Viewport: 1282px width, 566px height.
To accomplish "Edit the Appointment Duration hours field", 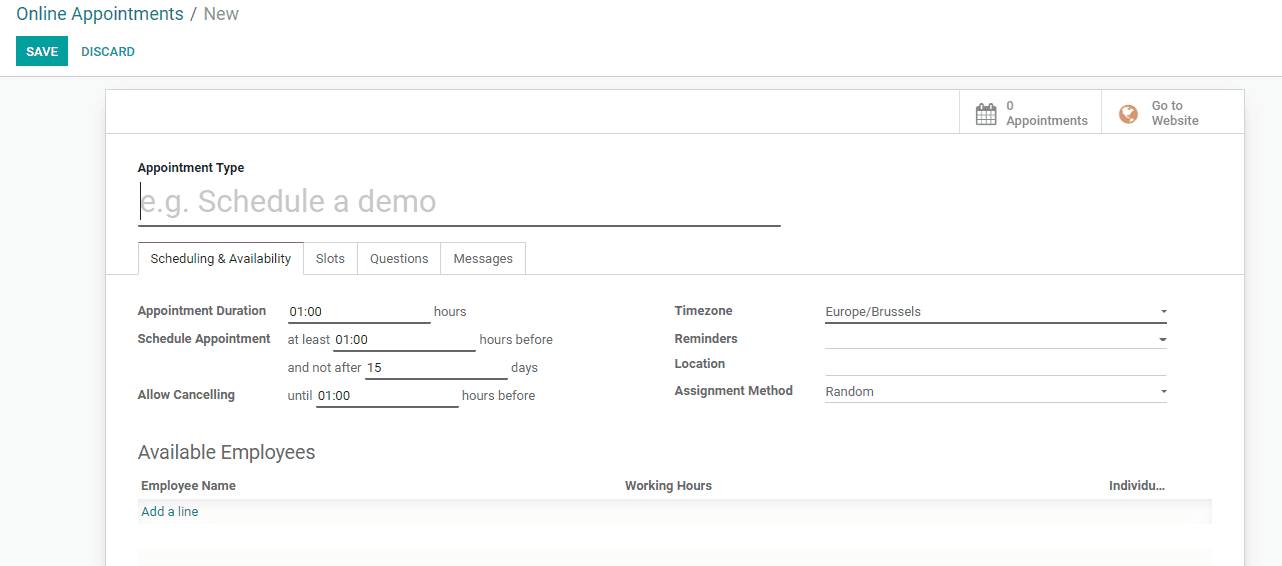I will (x=359, y=312).
